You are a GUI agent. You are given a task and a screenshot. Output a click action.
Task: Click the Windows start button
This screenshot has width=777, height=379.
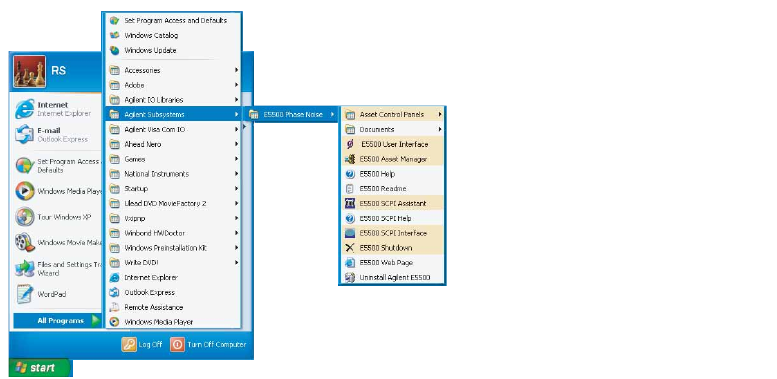(x=41, y=368)
